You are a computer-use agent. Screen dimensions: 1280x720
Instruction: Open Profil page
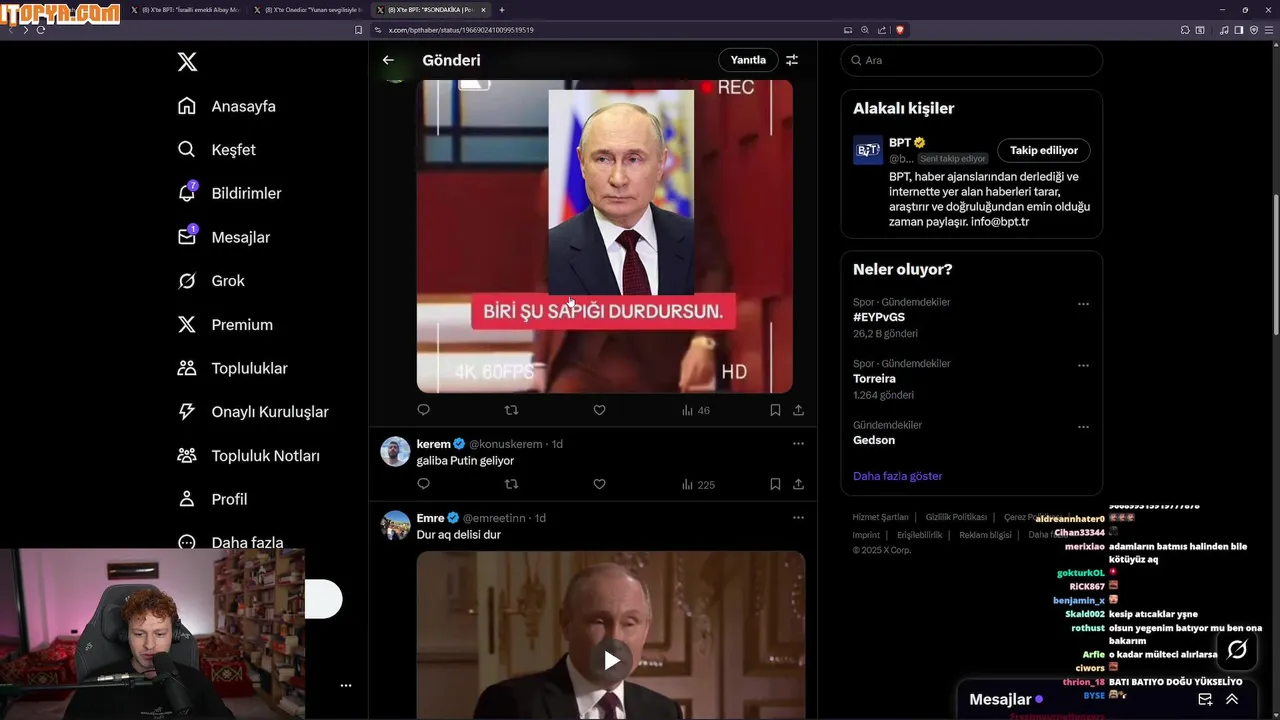tap(212, 499)
